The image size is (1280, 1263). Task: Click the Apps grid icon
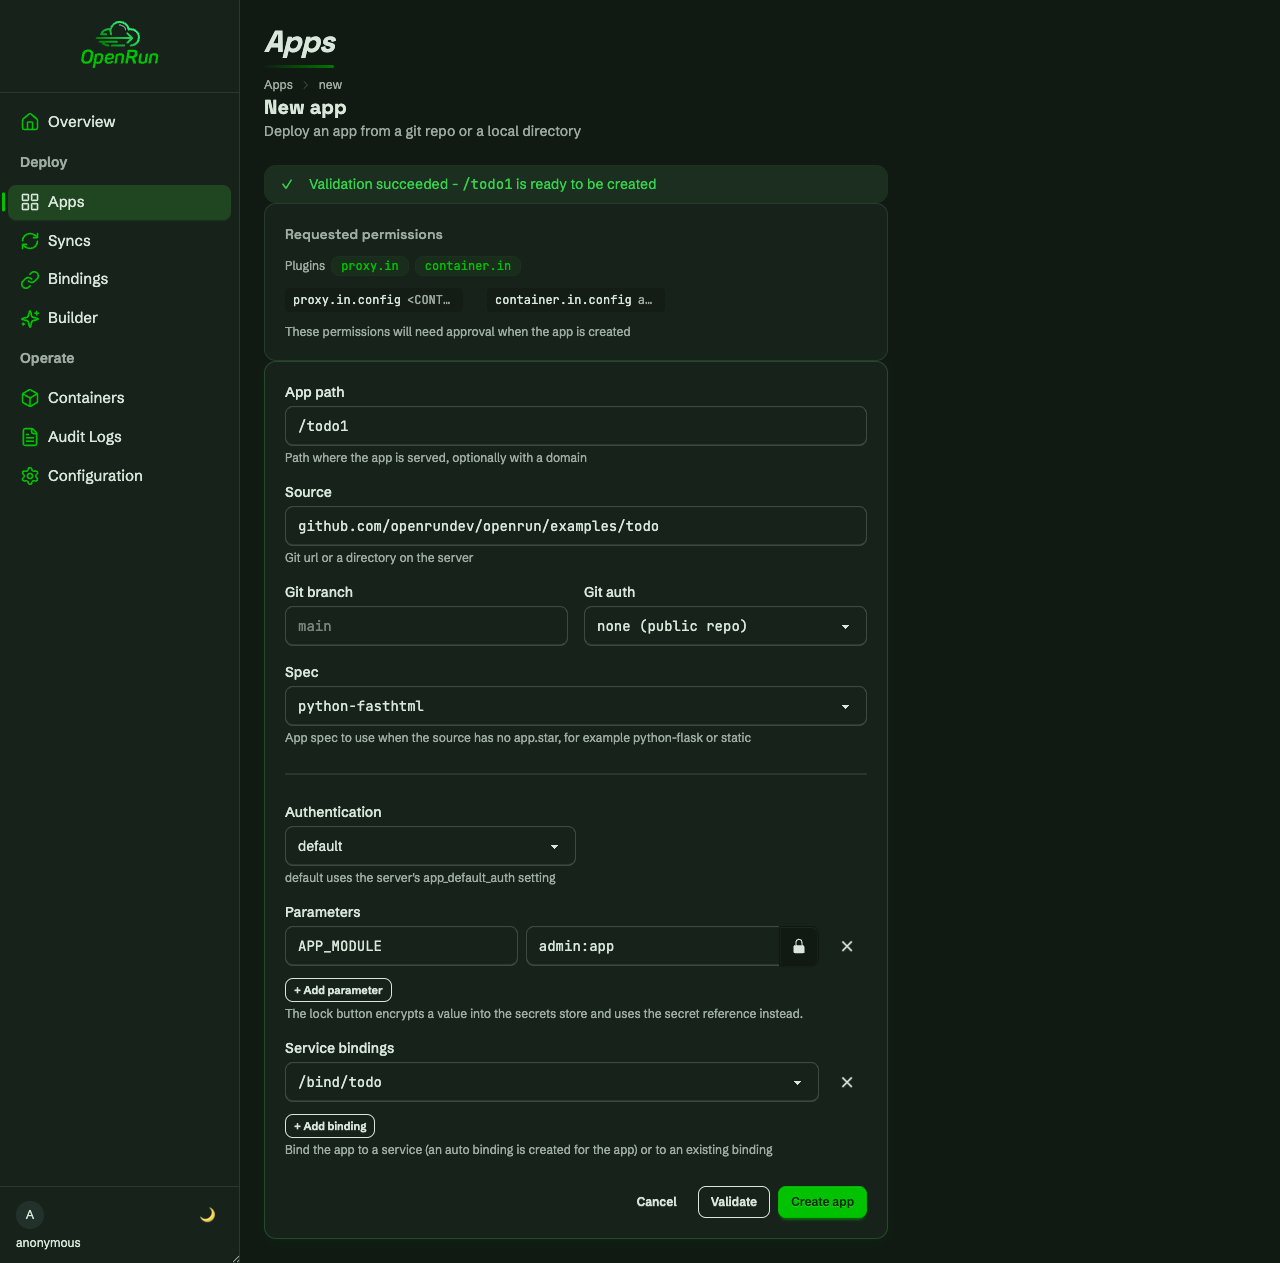pos(30,202)
